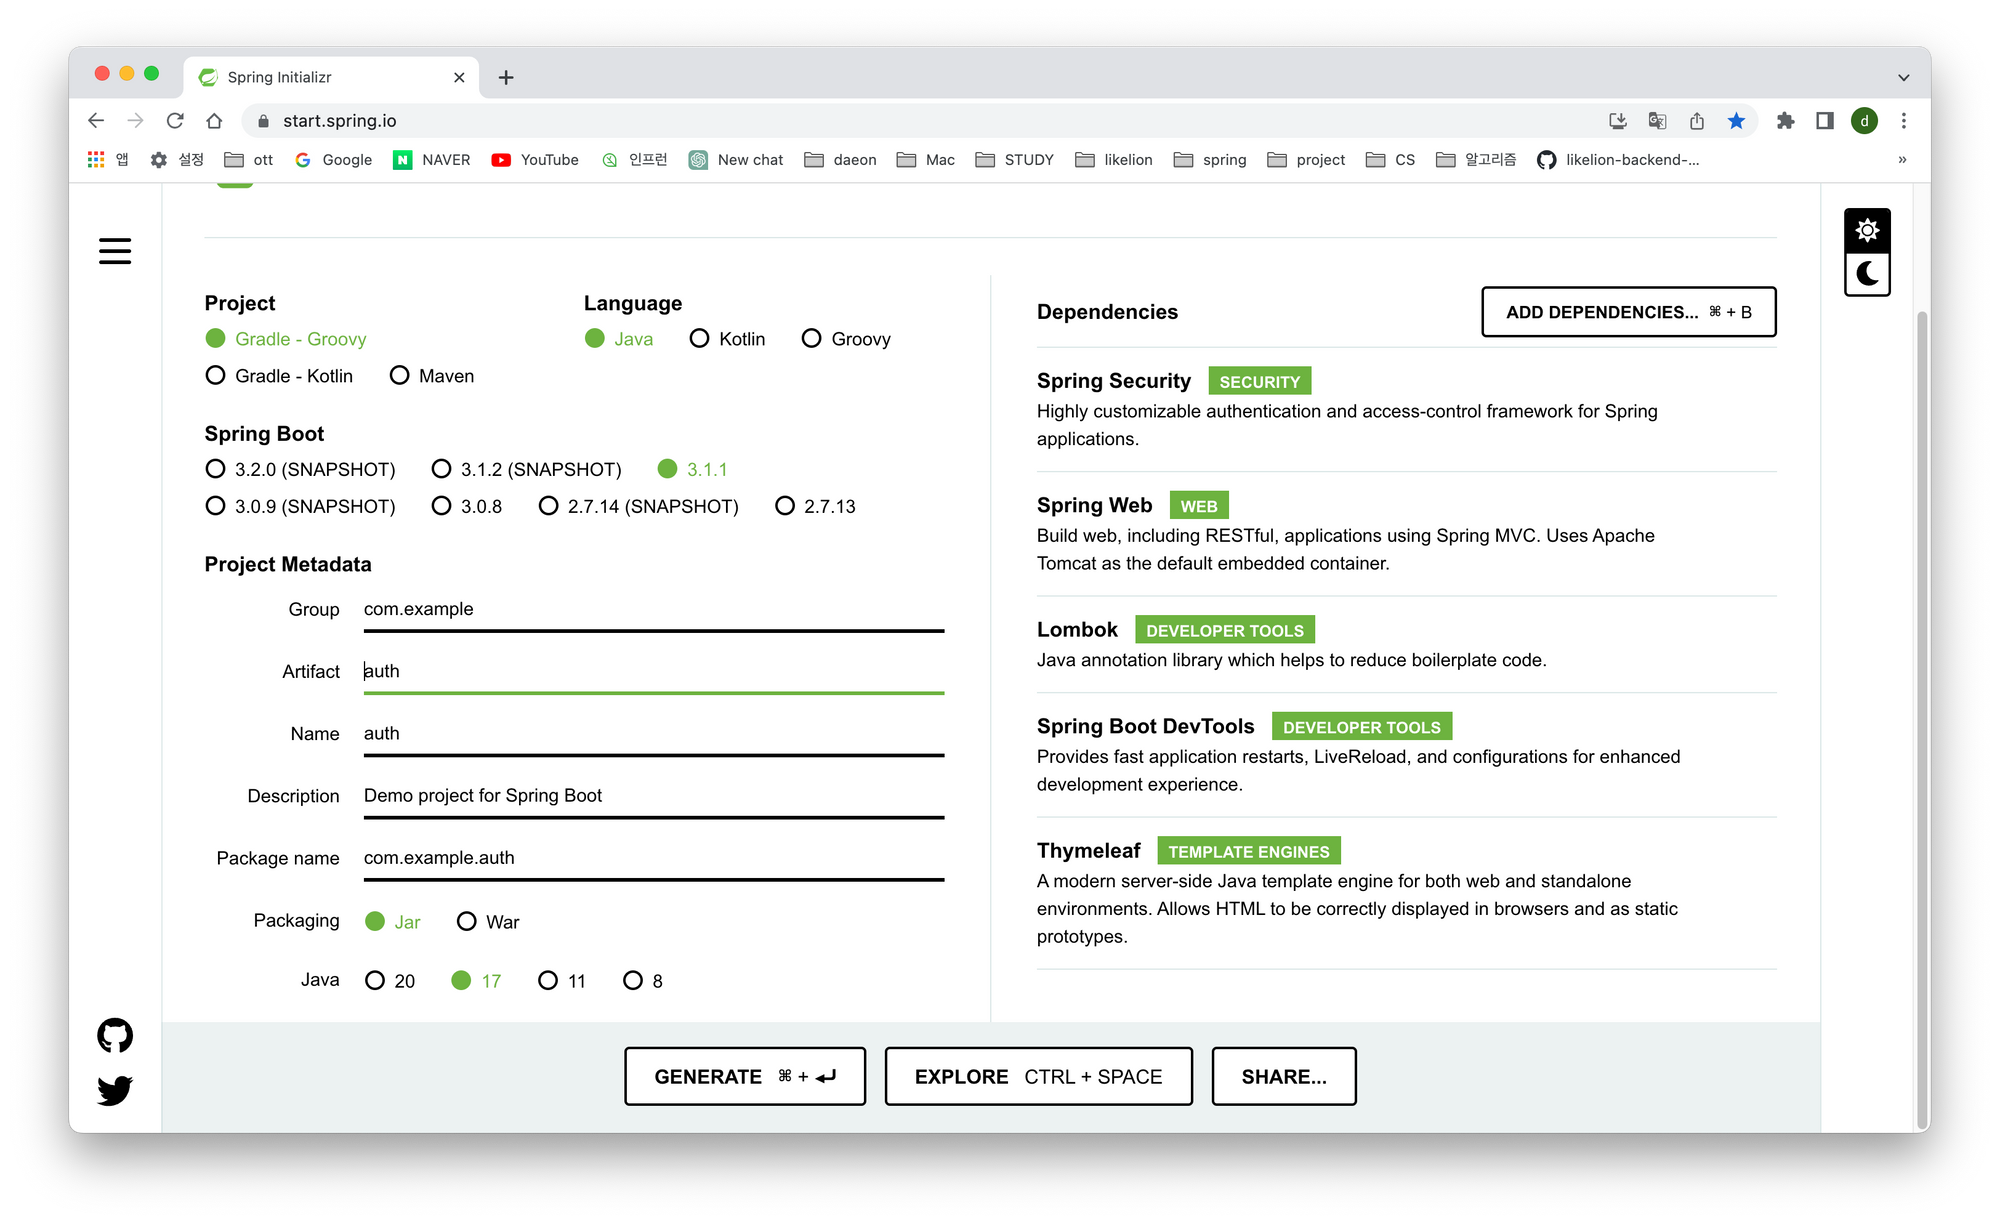Open the settings gear bookmark
Viewport: 2000px width, 1224px height.
click(x=177, y=160)
